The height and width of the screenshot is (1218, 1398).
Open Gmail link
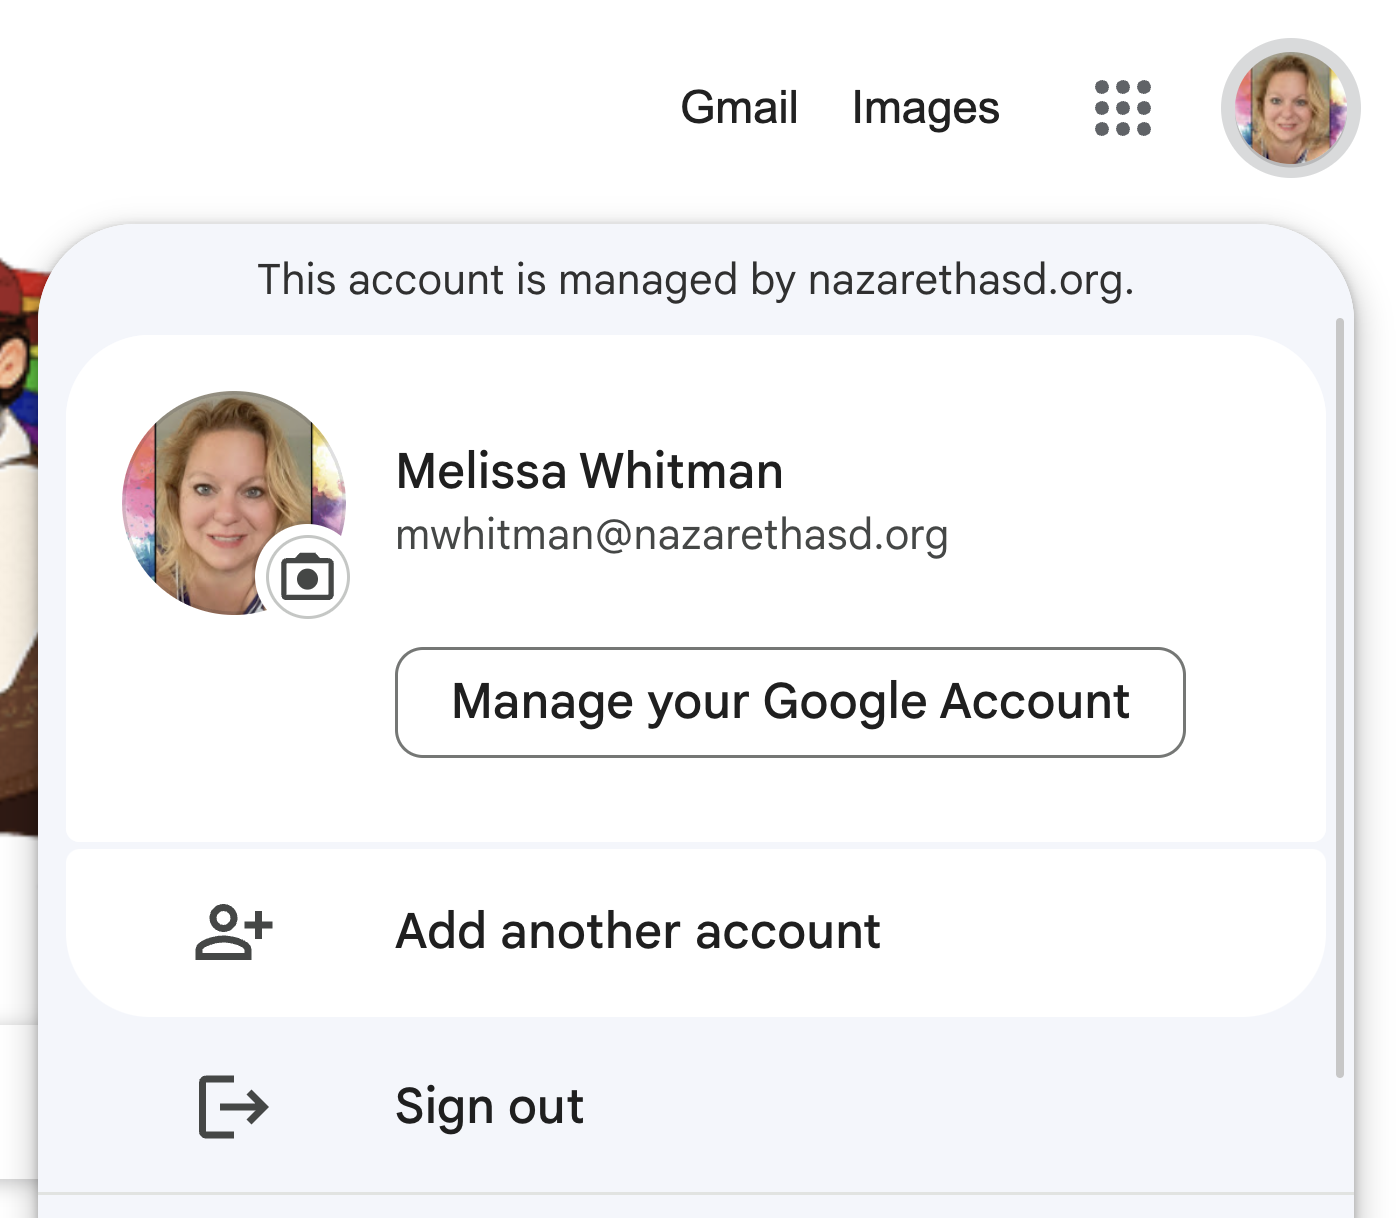point(739,108)
